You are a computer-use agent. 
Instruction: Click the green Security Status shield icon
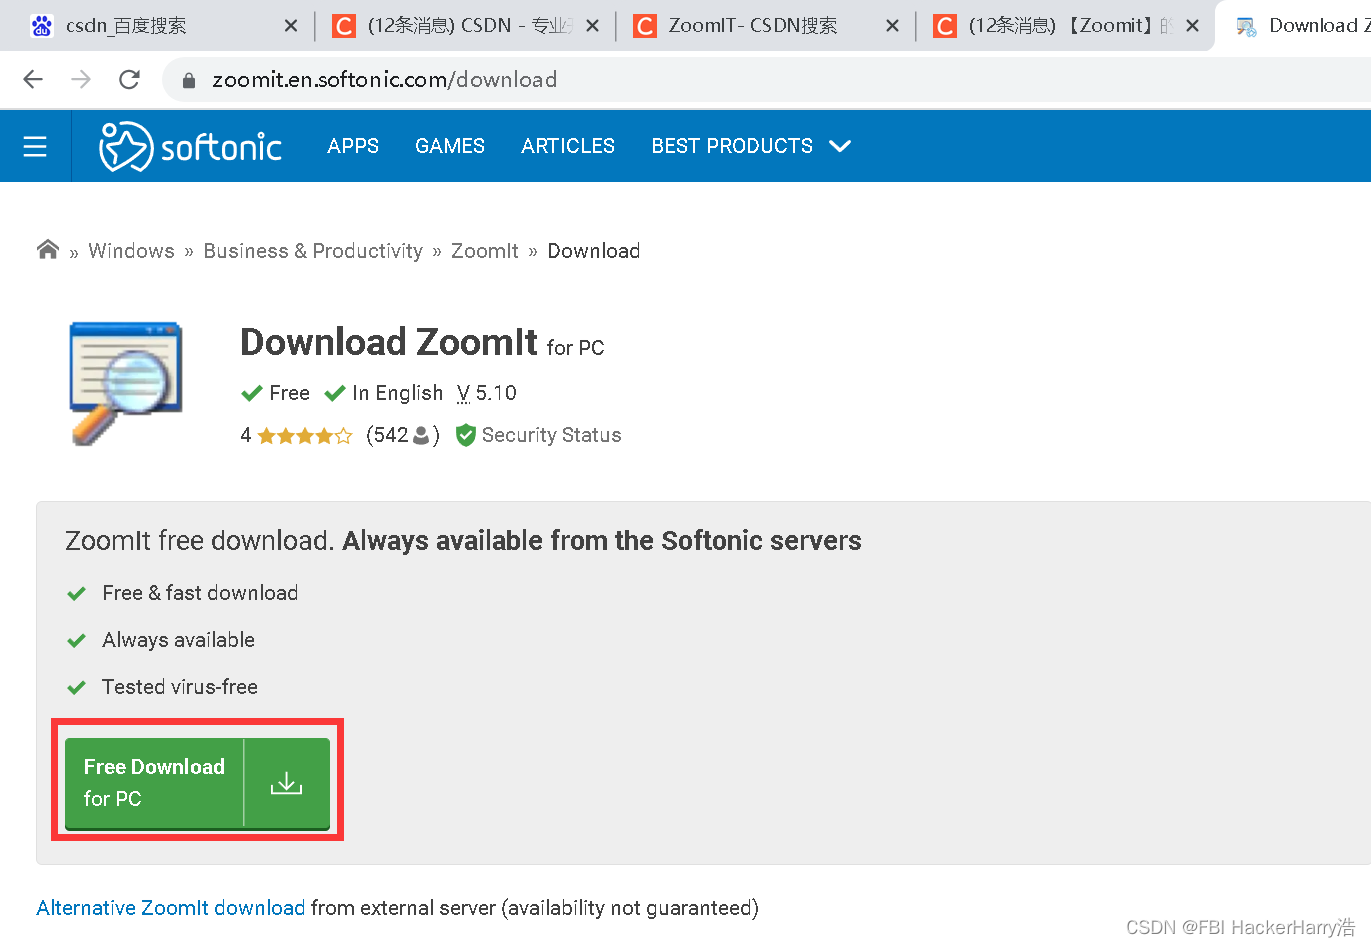(x=465, y=435)
